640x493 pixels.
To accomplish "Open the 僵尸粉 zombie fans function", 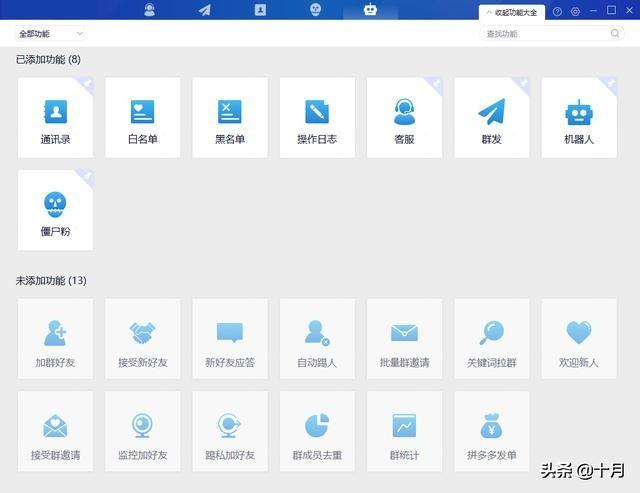I will coord(56,210).
